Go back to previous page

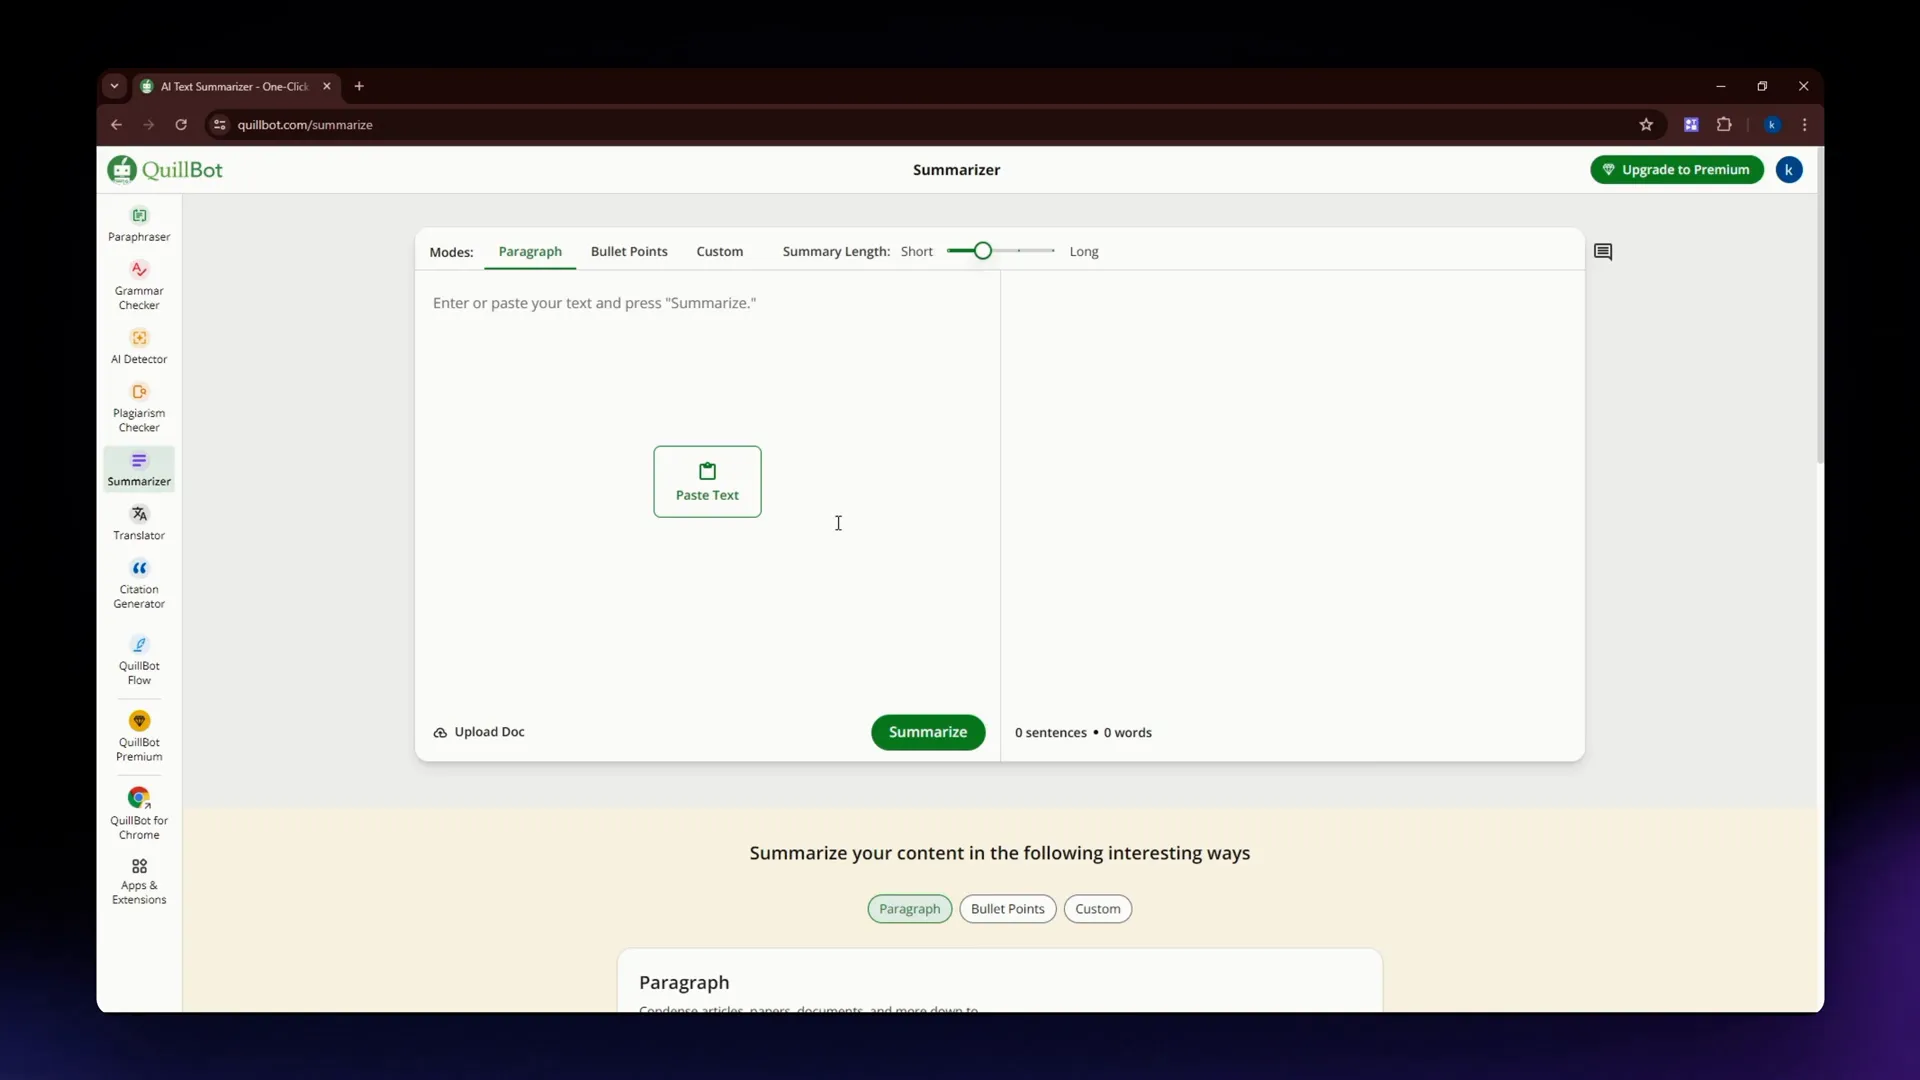tap(116, 125)
